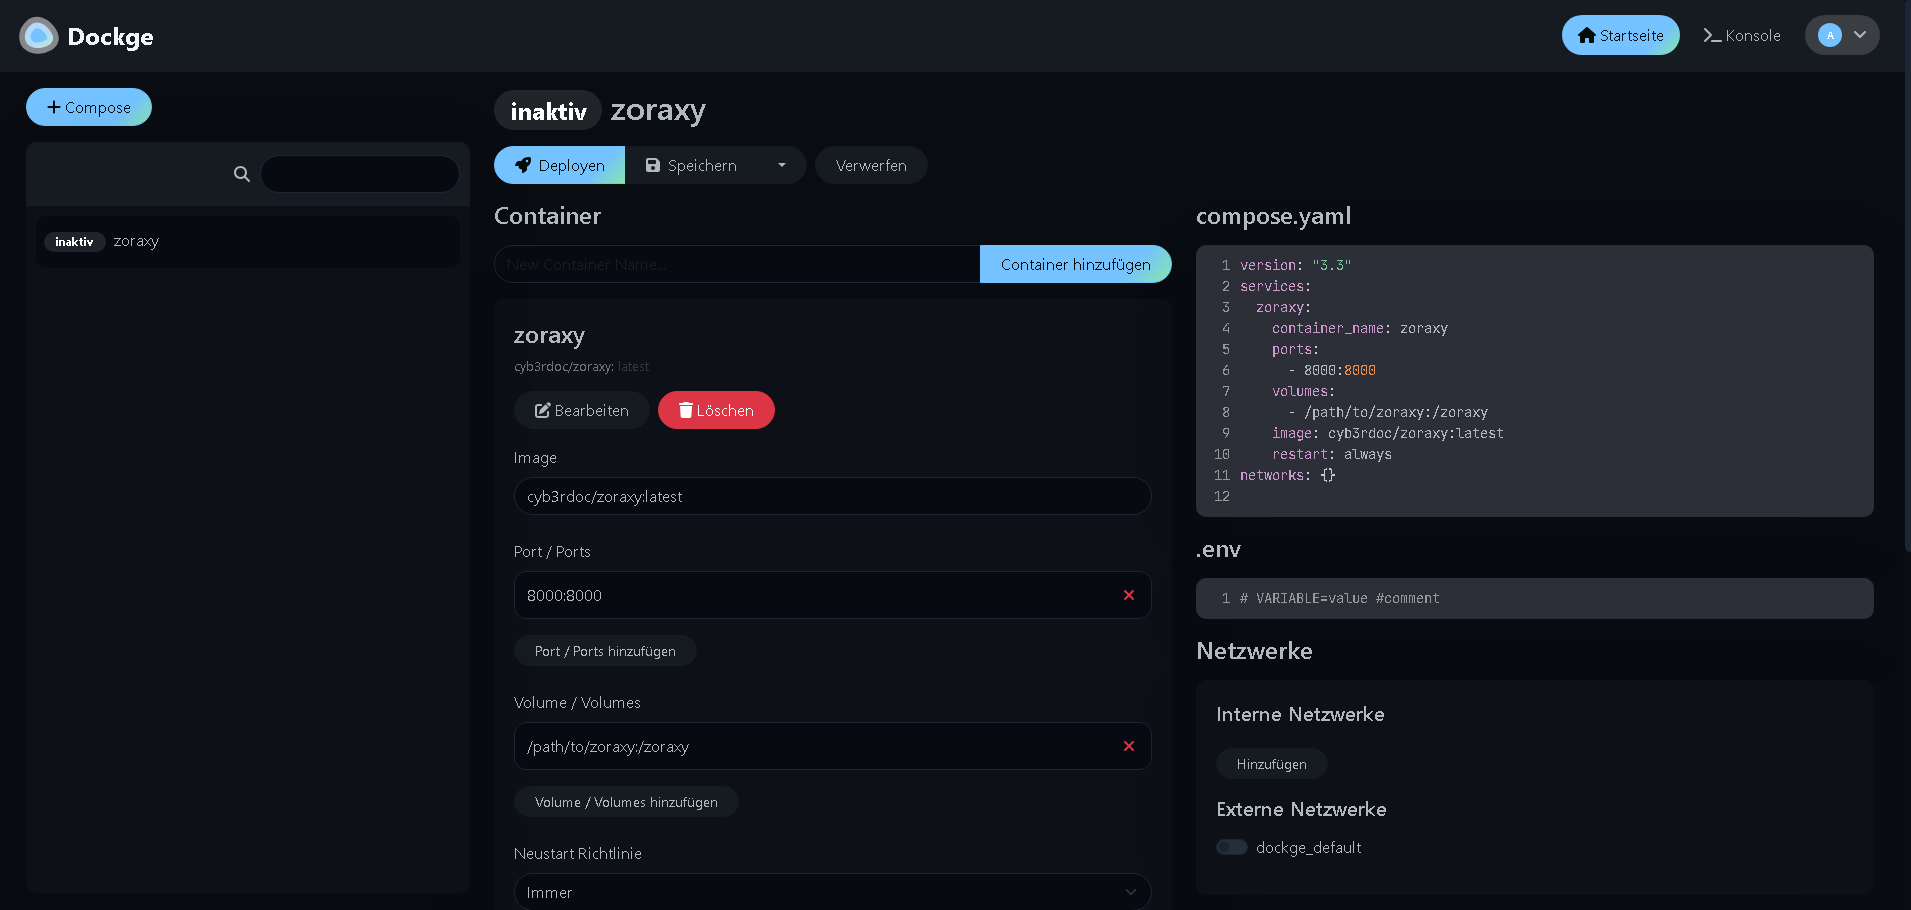Create a new Compose stack
Screen dimensions: 1911x910
tap(89, 107)
